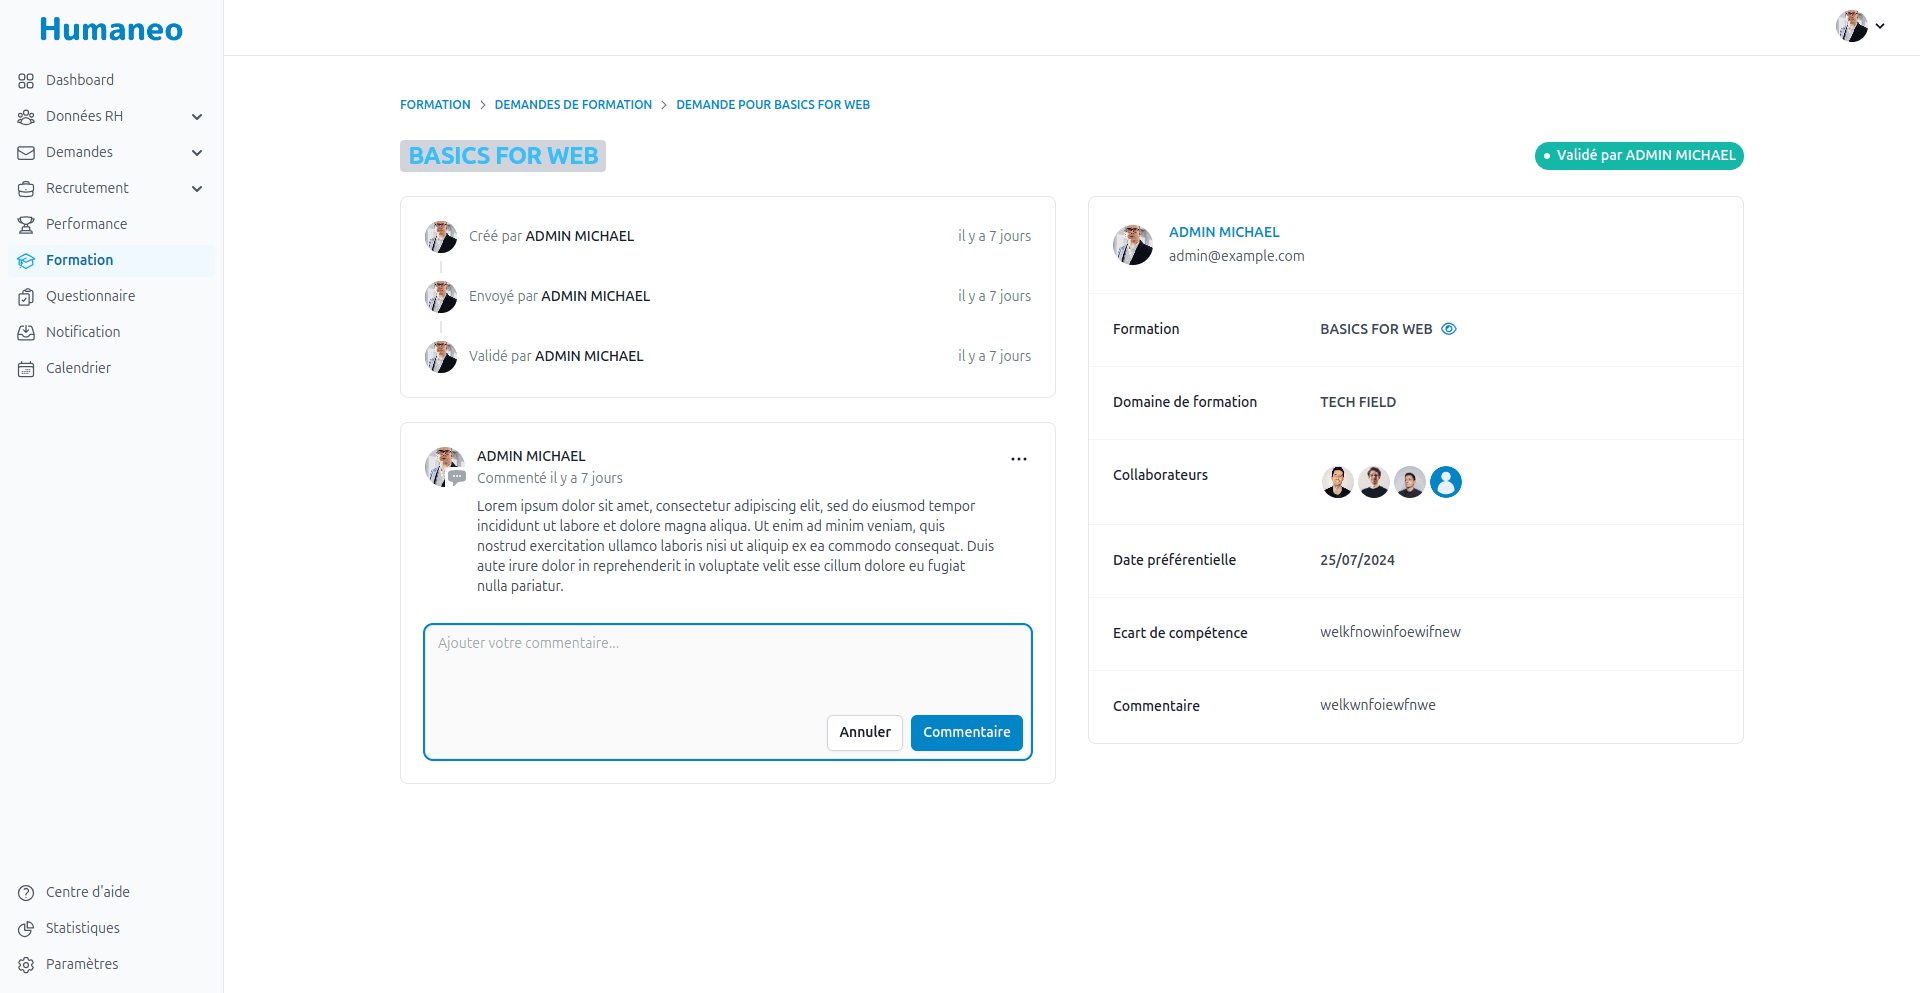Expand the Données RH submenu chevron
Screen dimensions: 1920x993
[x=197, y=117]
